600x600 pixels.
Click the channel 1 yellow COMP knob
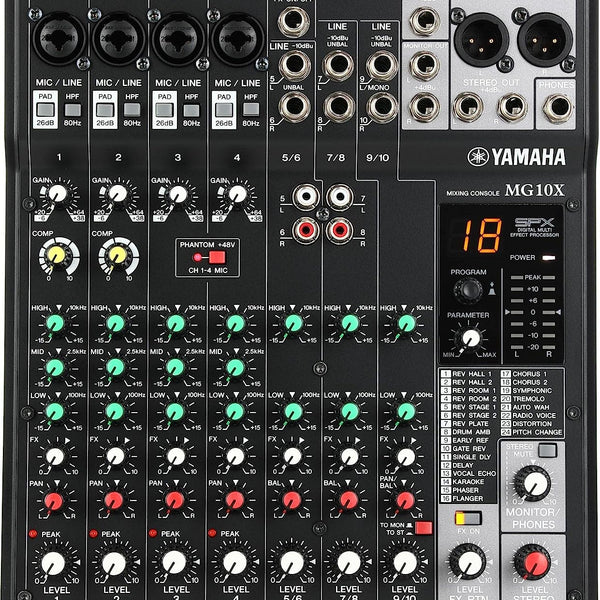tap(57, 255)
